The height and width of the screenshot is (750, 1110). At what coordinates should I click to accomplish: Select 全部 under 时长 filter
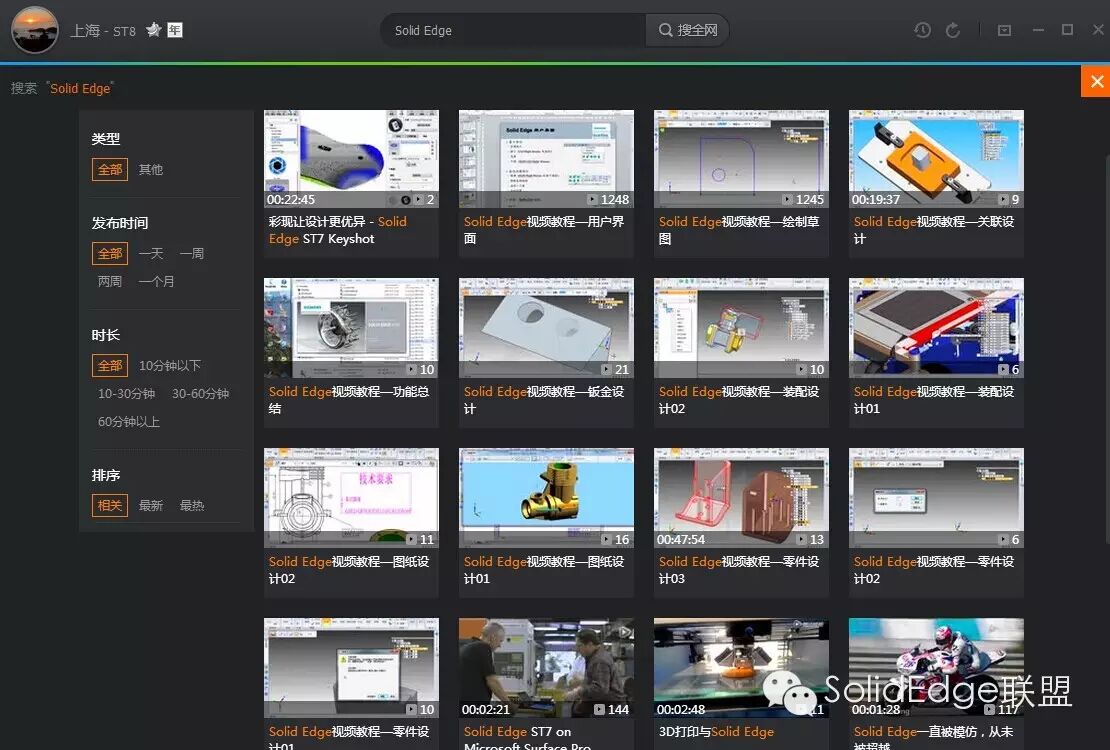[x=110, y=365]
